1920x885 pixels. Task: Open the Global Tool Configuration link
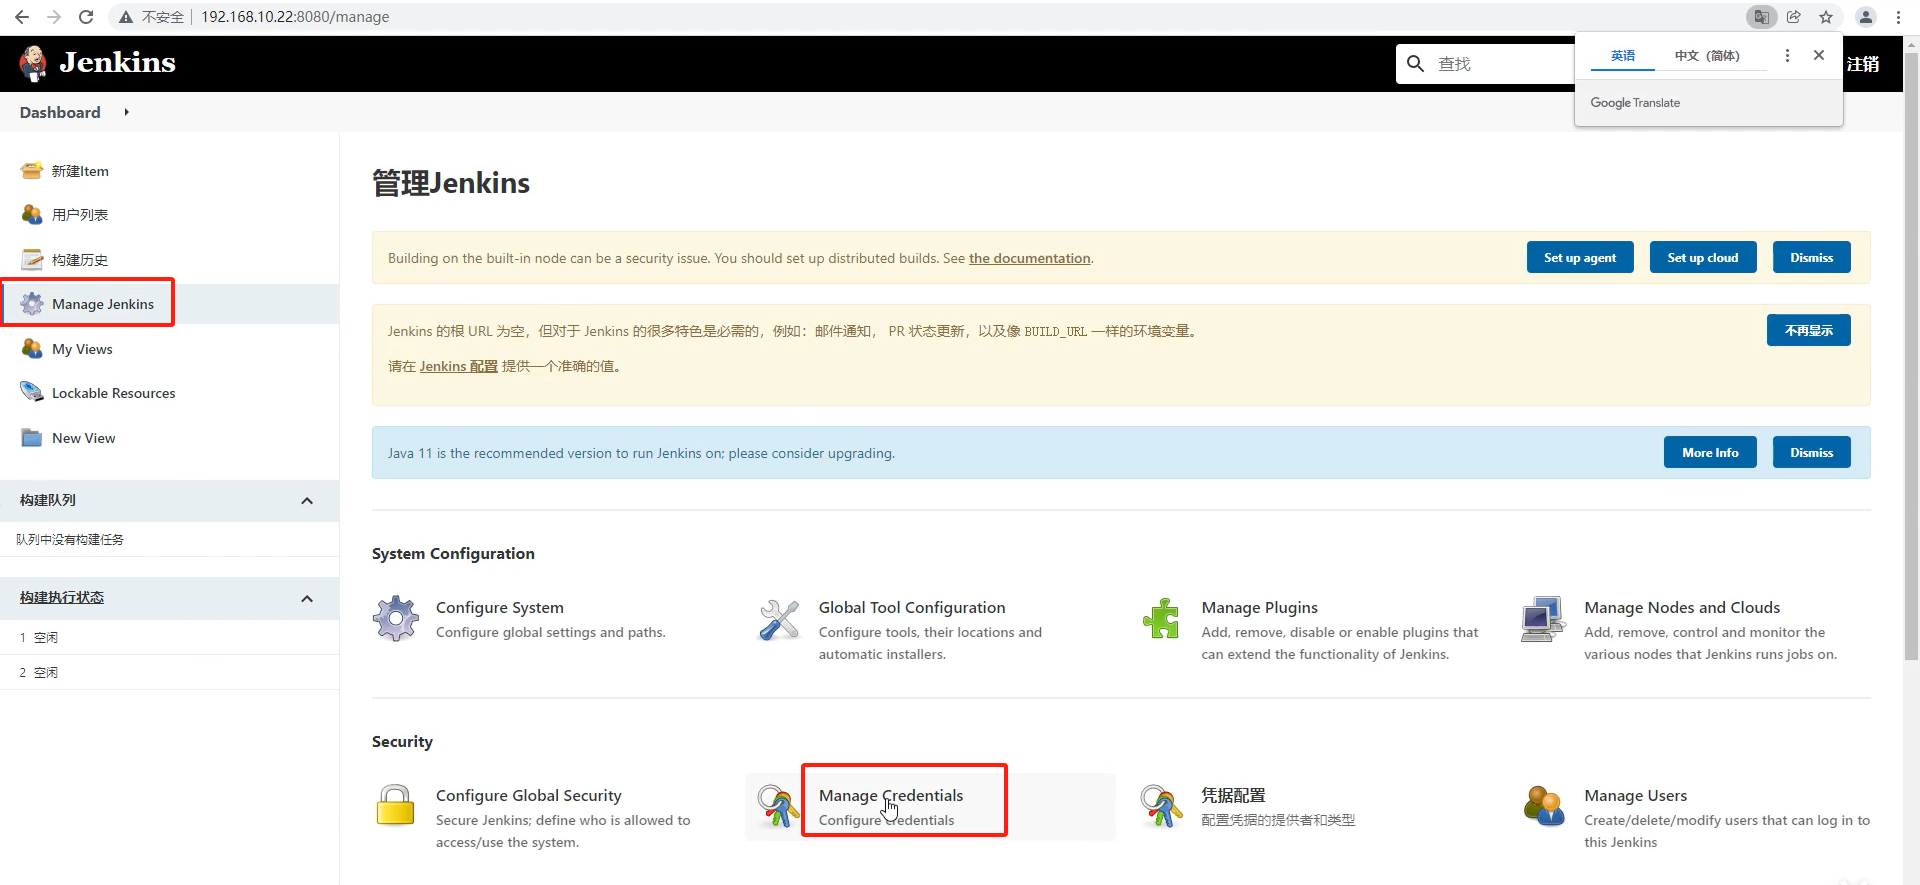[x=912, y=607]
